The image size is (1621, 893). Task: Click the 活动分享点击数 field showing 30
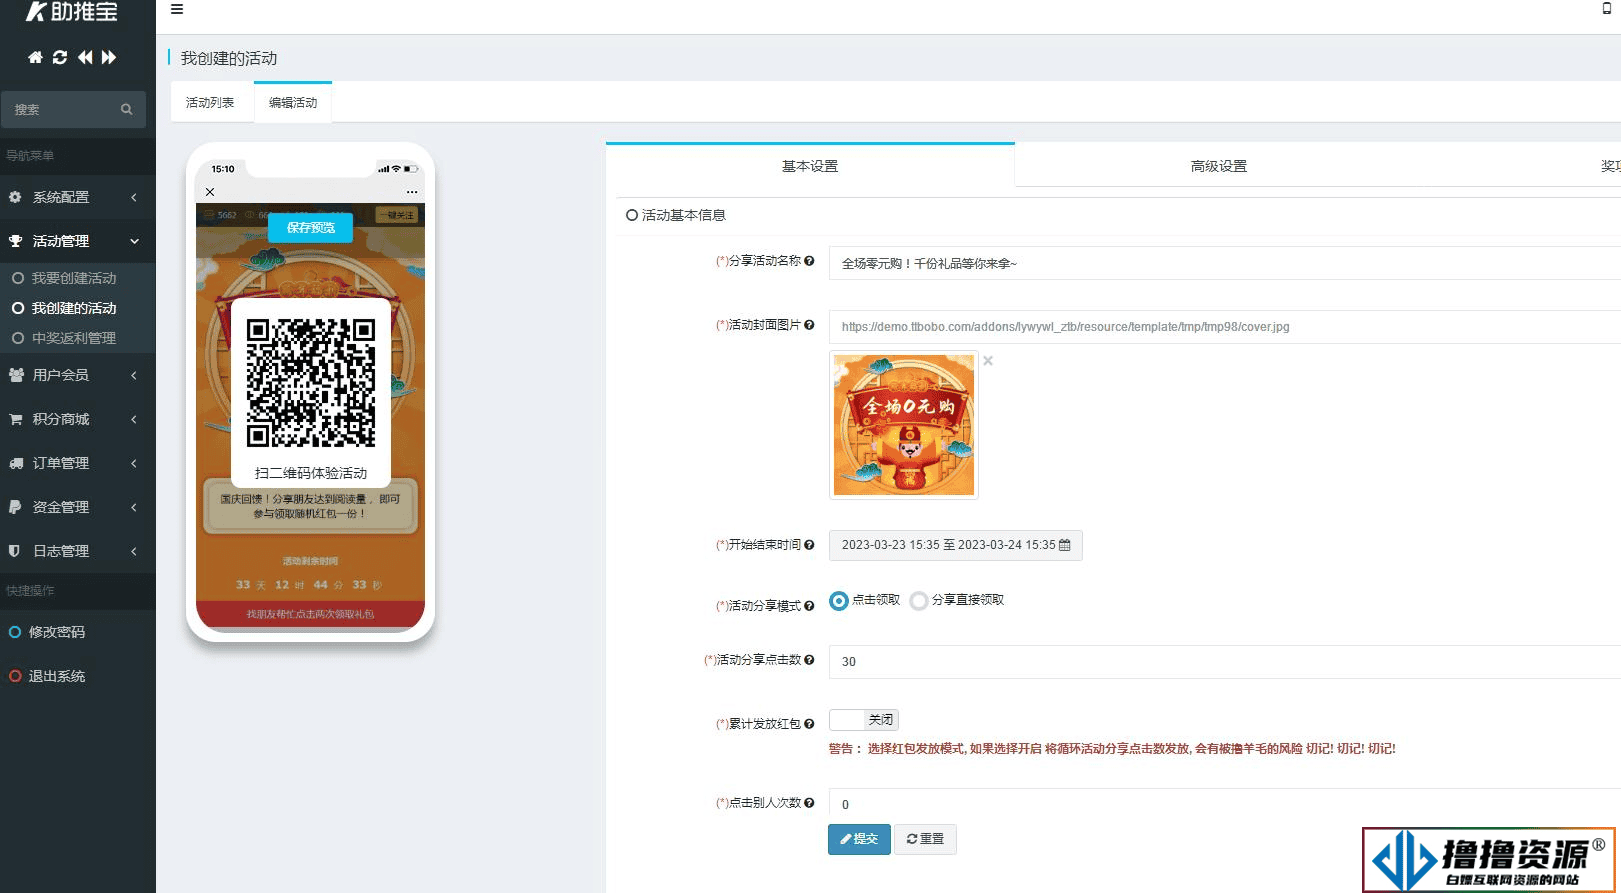[1224, 662]
